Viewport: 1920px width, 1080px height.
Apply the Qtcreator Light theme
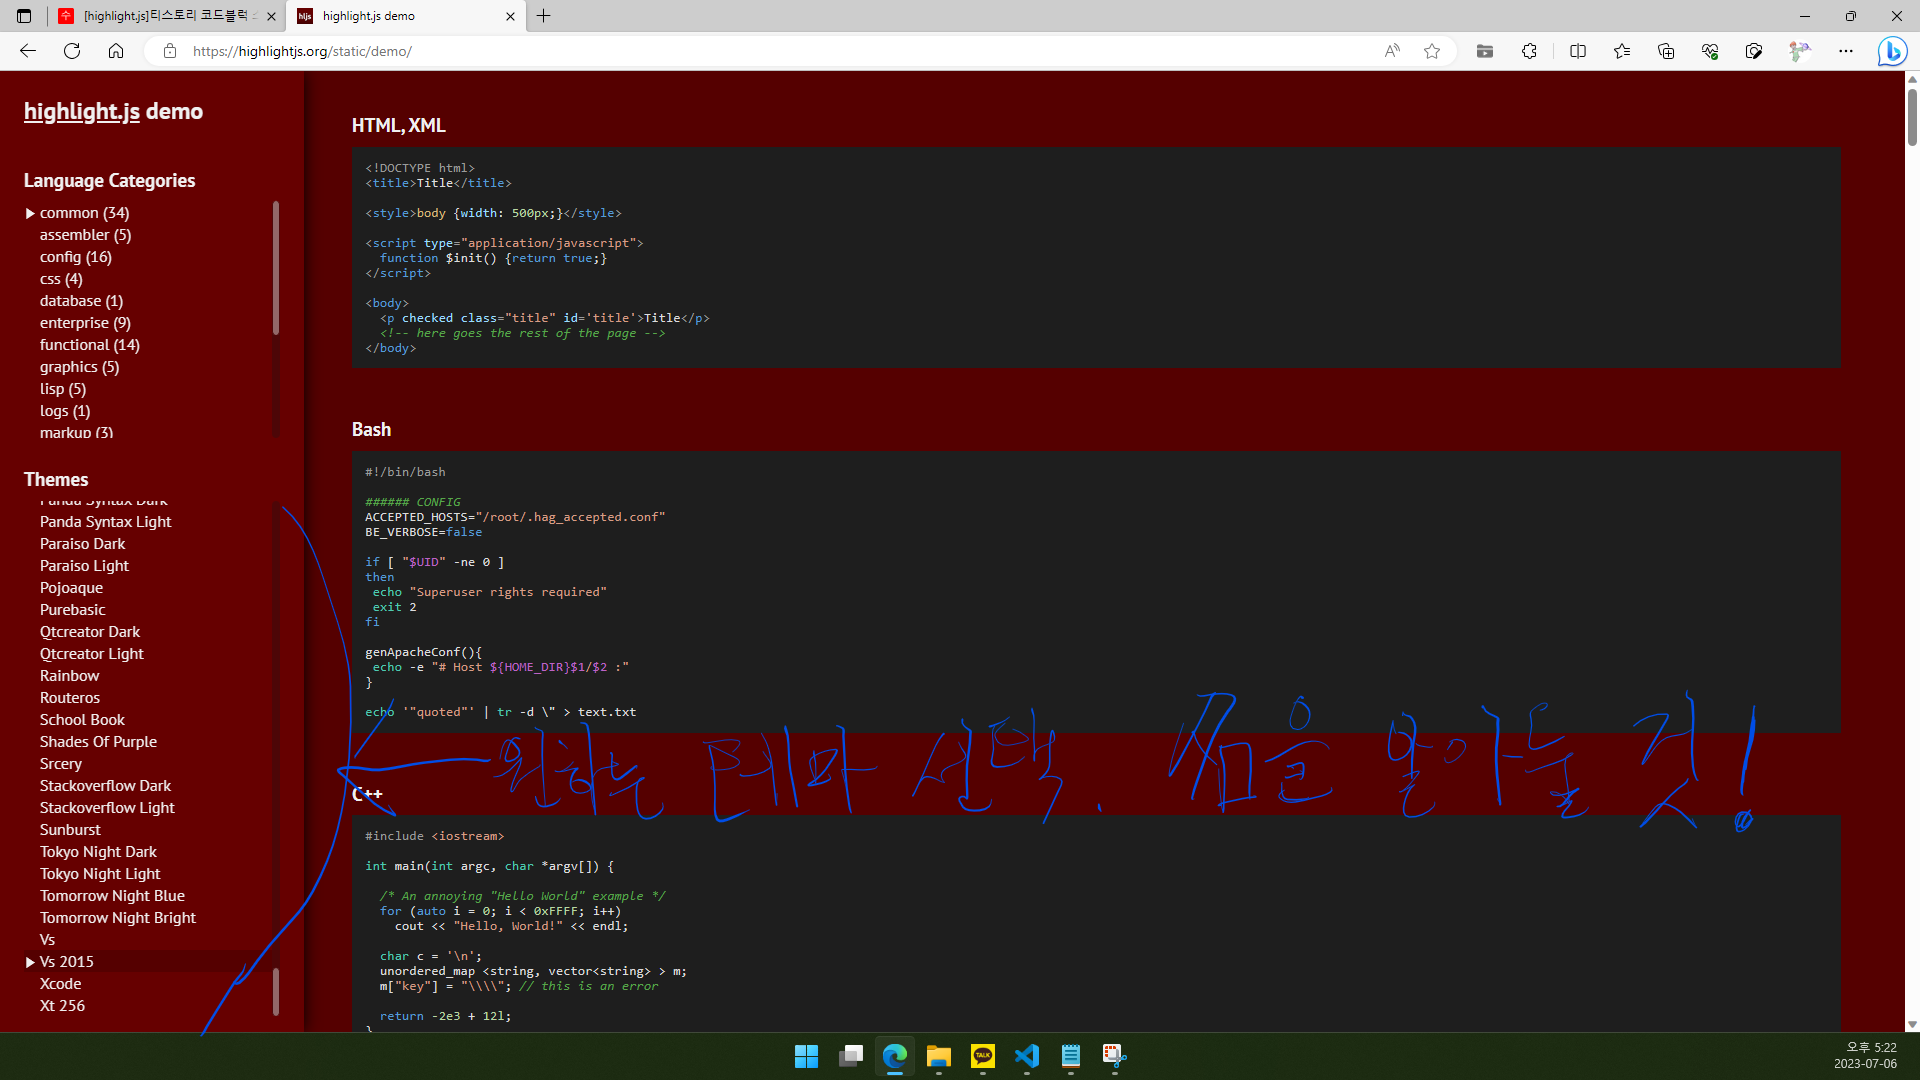tap(91, 654)
